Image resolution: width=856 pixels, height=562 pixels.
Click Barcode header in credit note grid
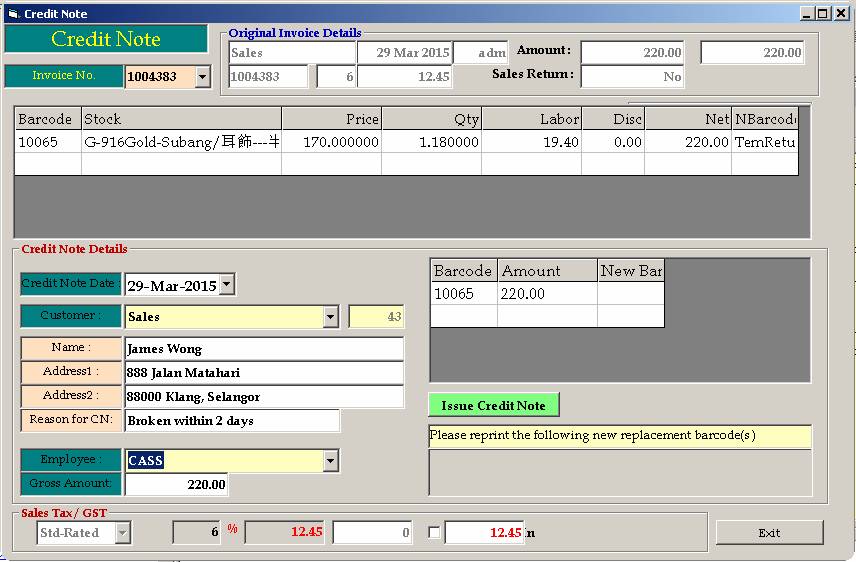point(464,270)
